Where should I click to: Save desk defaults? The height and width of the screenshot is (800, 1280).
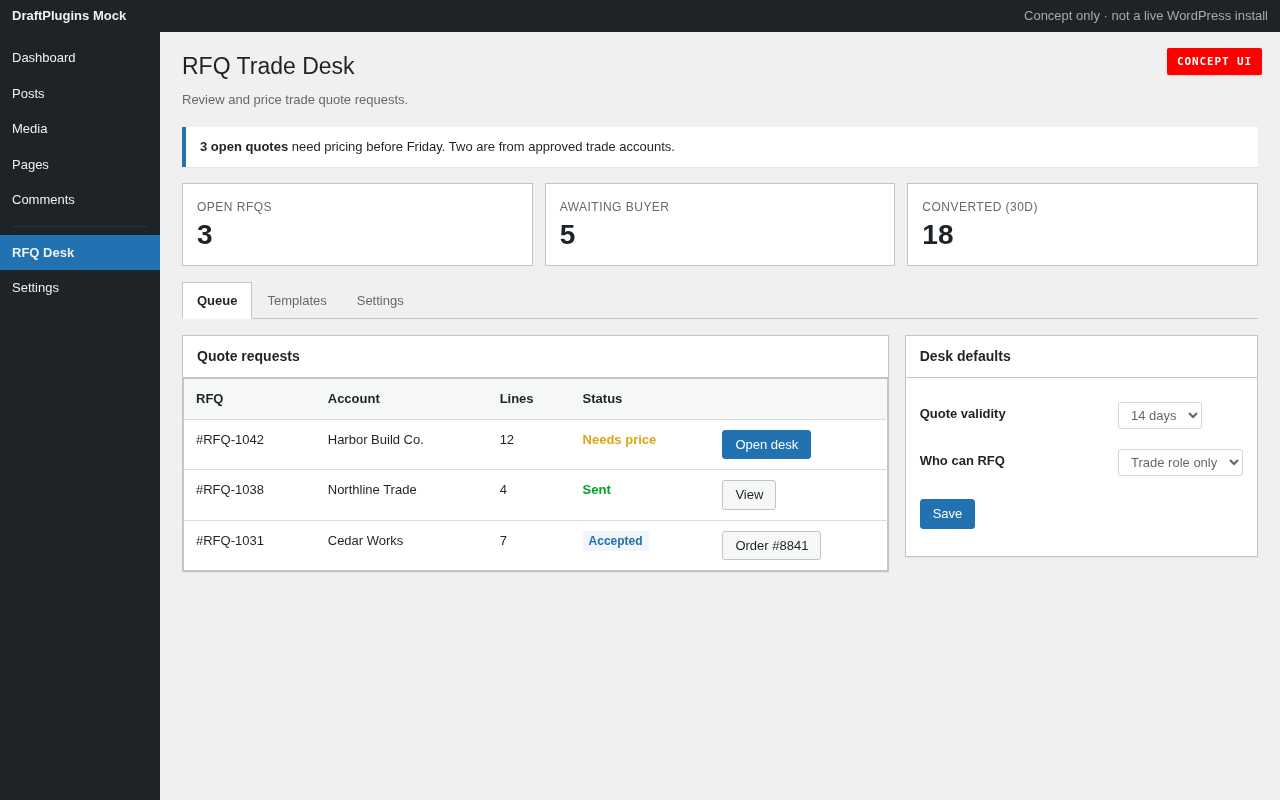(x=947, y=514)
